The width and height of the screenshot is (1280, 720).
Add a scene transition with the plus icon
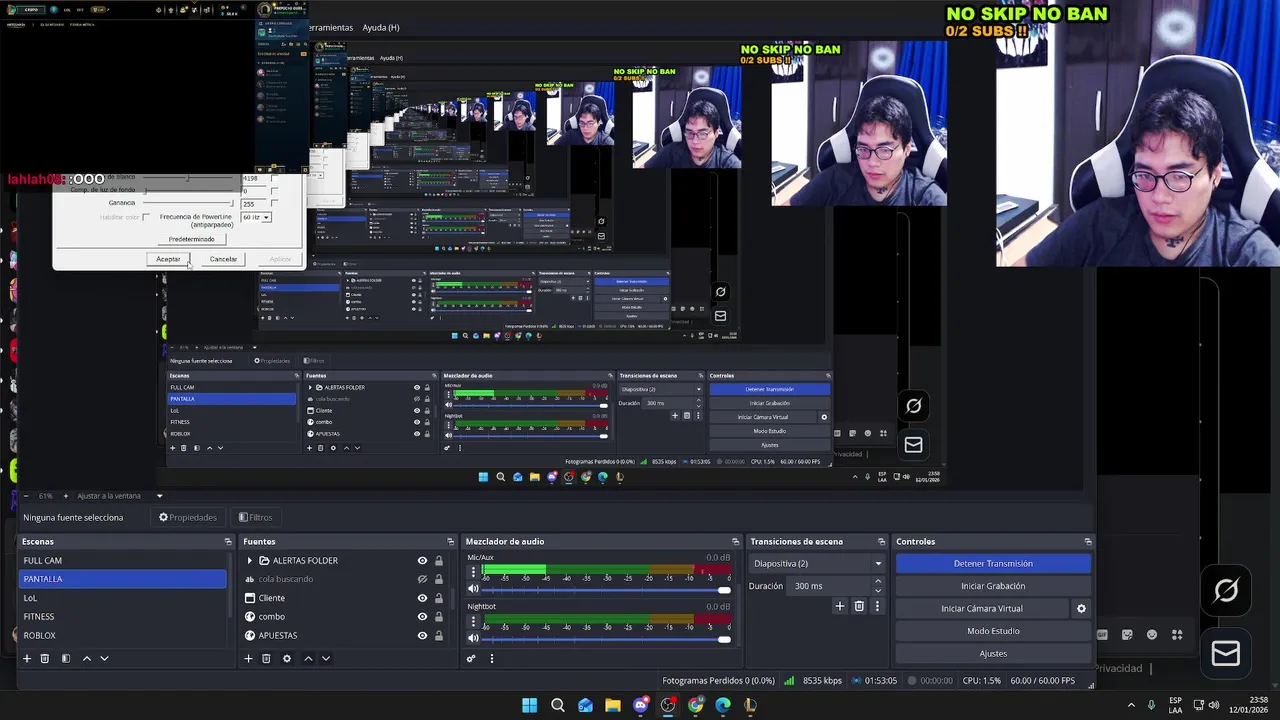[x=840, y=606]
